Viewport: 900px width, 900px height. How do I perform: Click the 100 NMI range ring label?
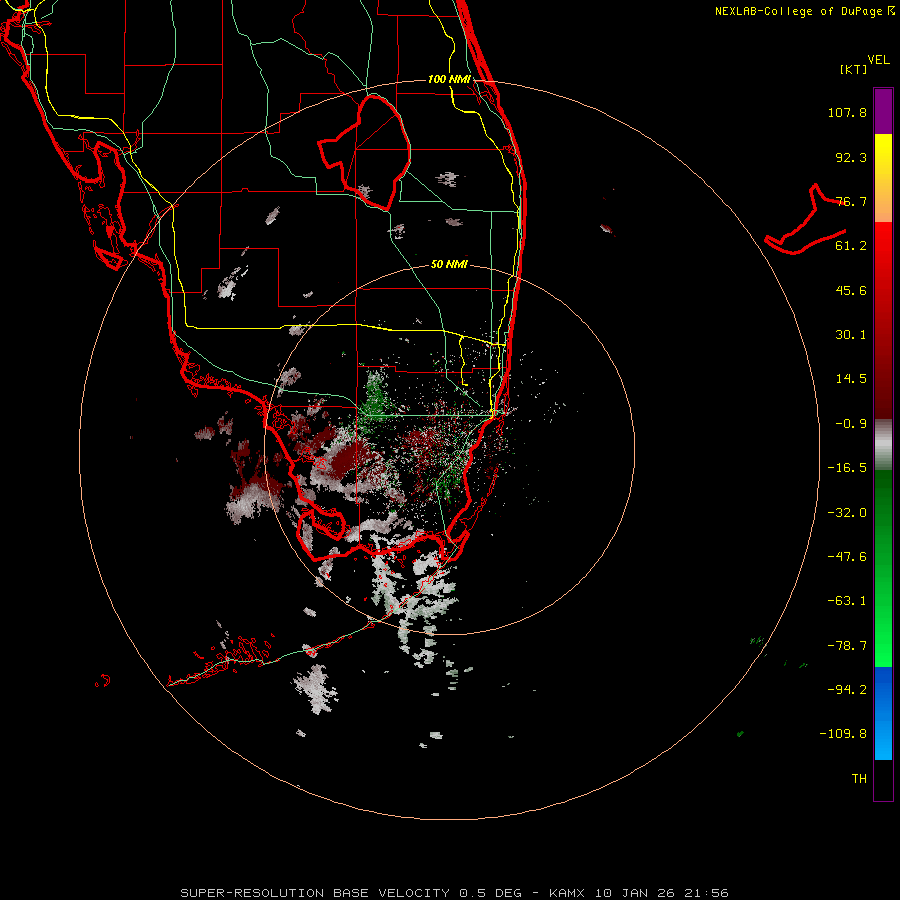pos(449,79)
